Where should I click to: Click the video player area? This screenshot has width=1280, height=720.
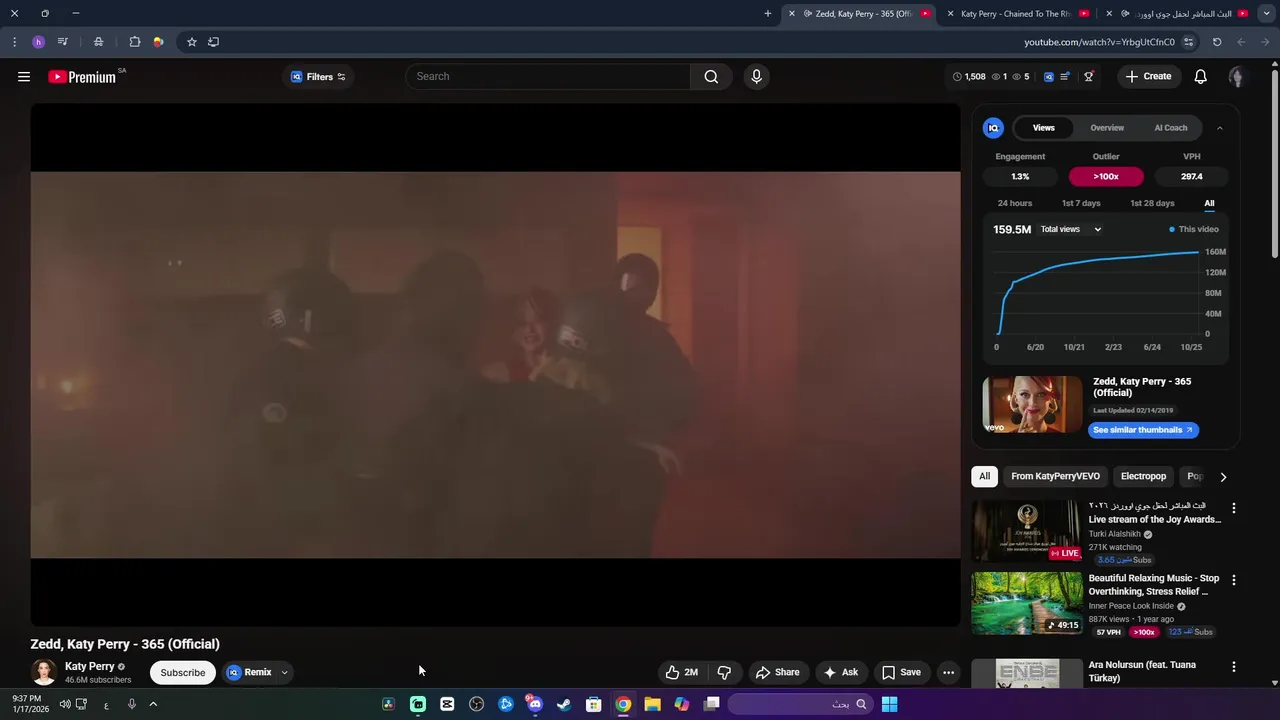[495, 365]
